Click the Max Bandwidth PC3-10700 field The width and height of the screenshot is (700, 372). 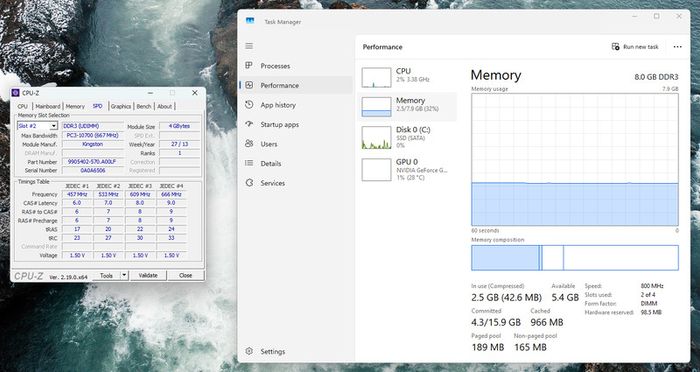(92, 135)
